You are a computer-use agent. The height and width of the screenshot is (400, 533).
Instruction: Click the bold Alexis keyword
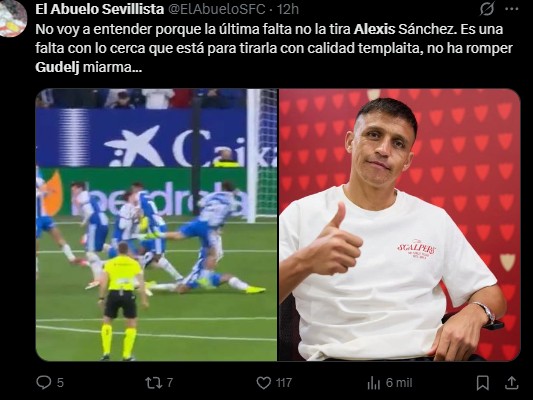pos(374,29)
